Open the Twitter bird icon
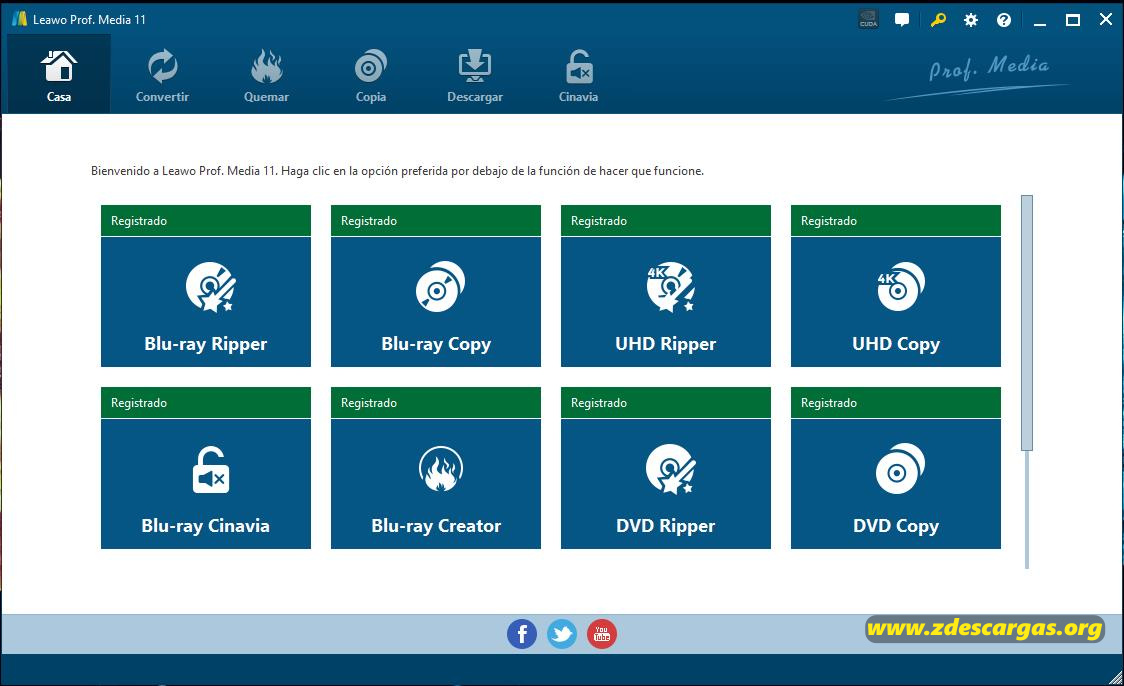The image size is (1124, 686). coord(562,634)
